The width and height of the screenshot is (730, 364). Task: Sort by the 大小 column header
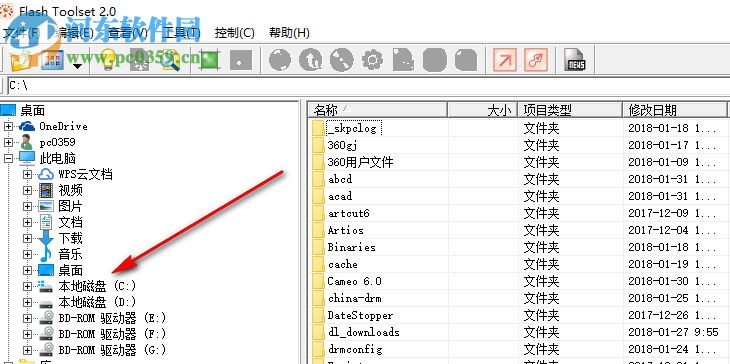pyautogui.click(x=482, y=110)
